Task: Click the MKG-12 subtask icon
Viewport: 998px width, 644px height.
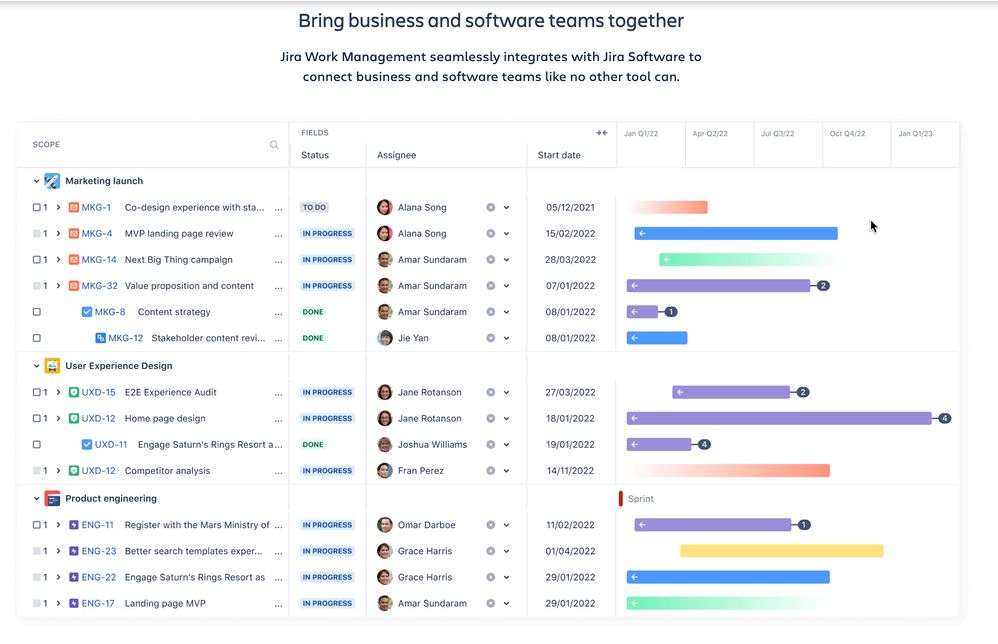Action: pos(100,338)
